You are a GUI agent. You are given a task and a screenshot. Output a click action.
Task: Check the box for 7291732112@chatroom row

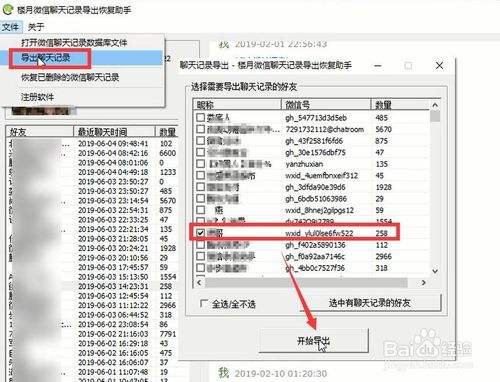click(x=200, y=129)
